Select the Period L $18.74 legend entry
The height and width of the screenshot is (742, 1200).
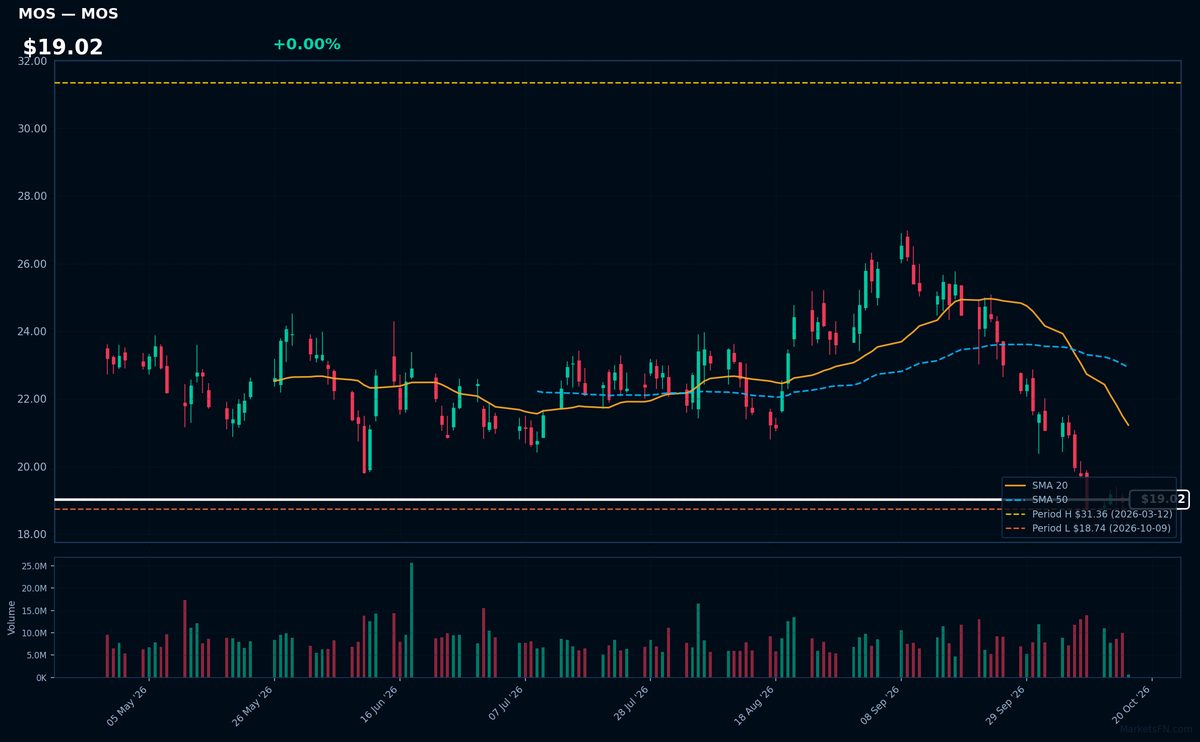click(1088, 528)
